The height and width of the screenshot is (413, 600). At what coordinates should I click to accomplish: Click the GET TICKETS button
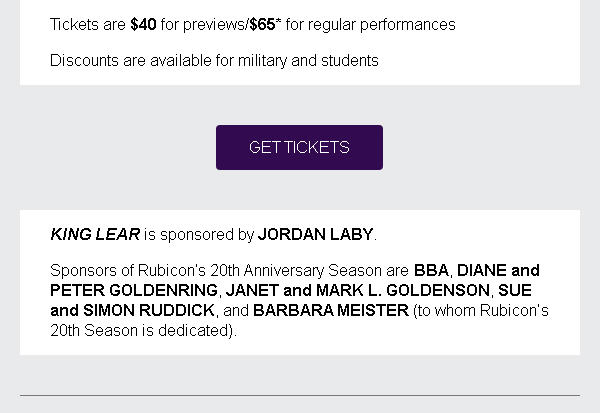299,147
